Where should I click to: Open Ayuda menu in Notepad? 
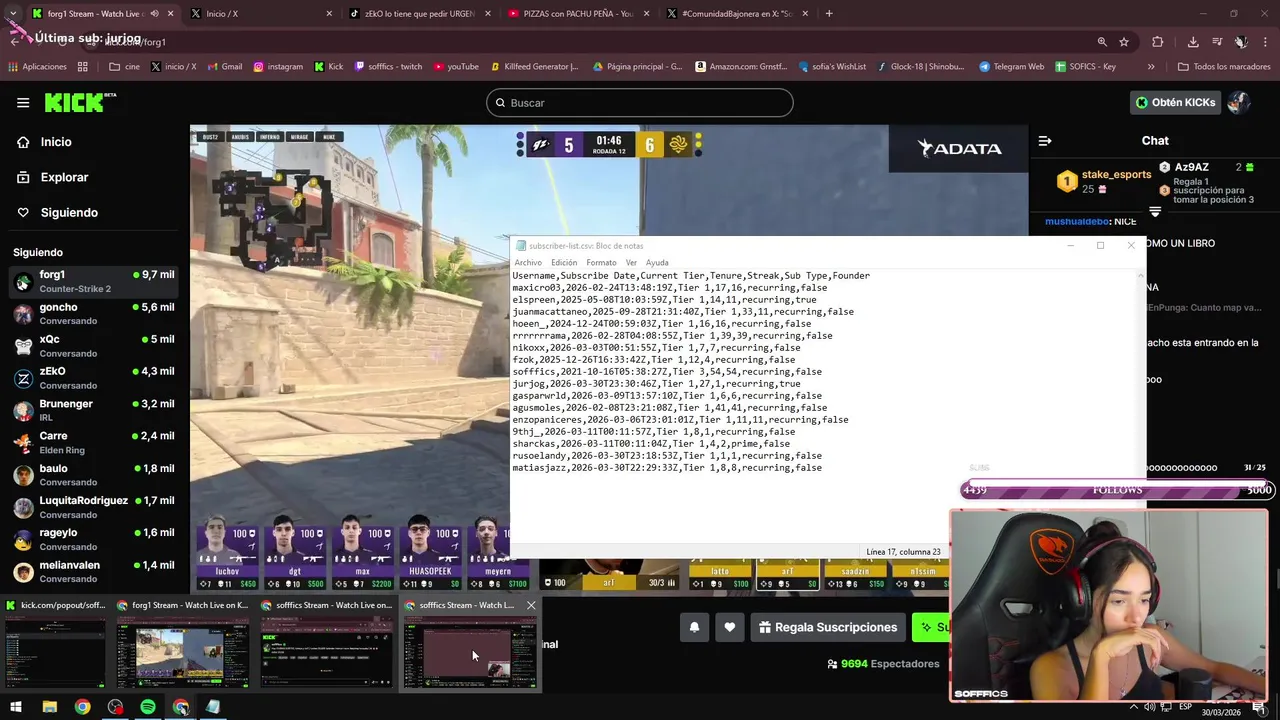tap(657, 263)
